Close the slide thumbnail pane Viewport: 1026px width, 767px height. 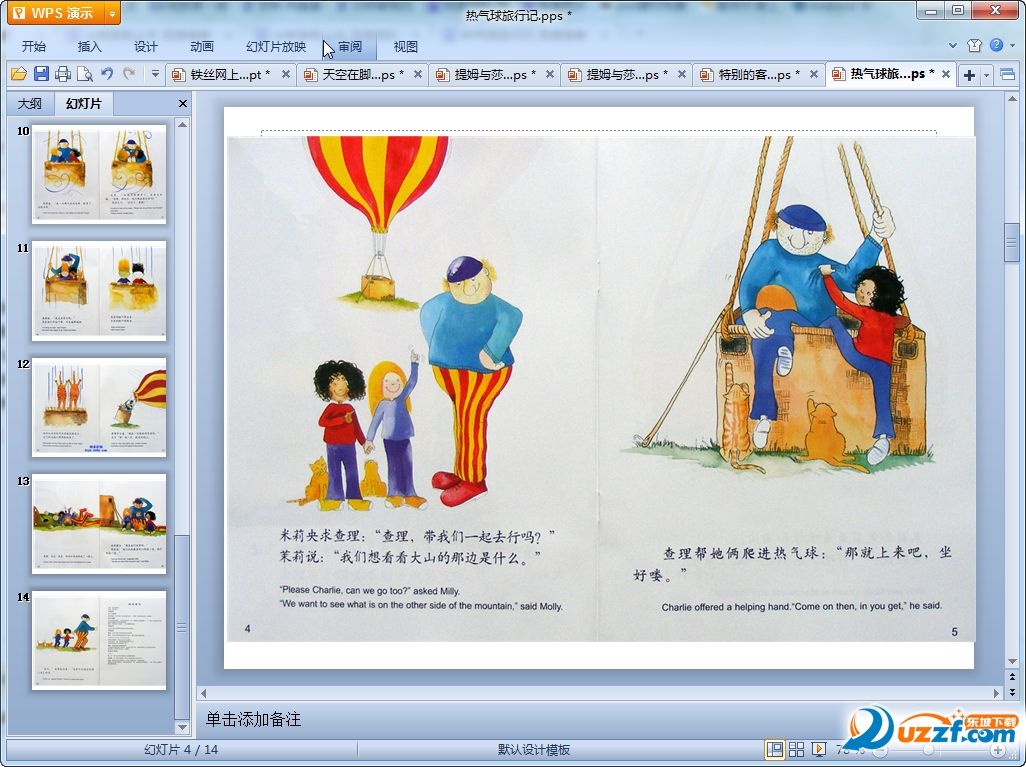pyautogui.click(x=183, y=103)
